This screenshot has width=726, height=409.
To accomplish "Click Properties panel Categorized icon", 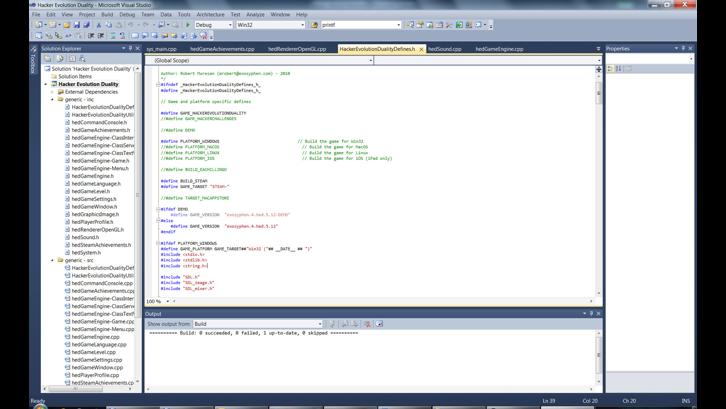I will pyautogui.click(x=610, y=69).
